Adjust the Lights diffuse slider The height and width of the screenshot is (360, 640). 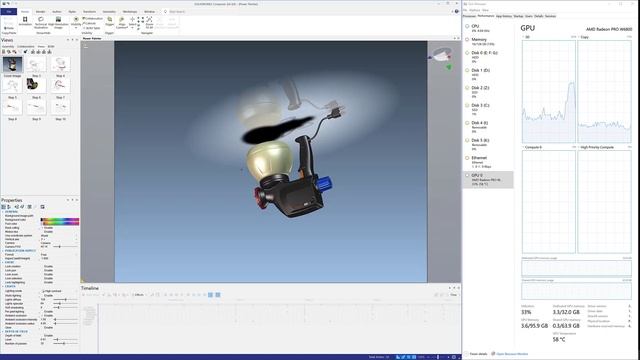tap(65, 300)
